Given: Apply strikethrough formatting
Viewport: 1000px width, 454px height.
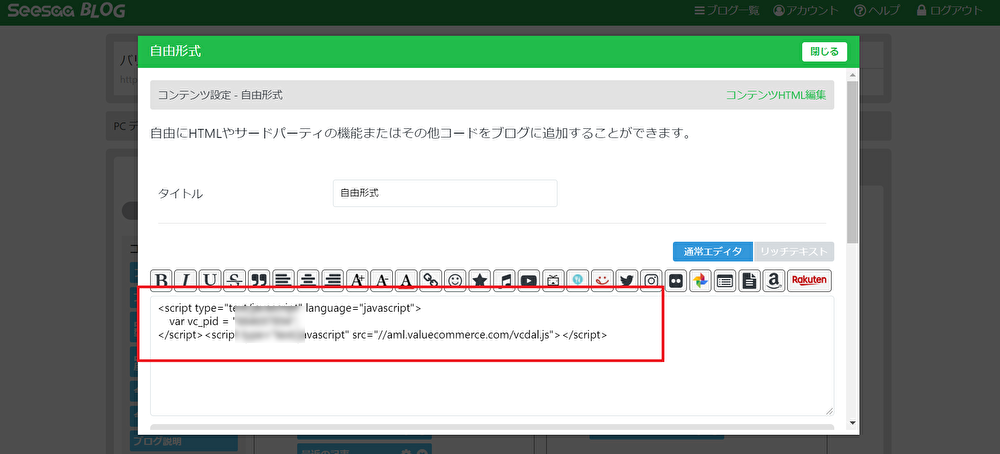Looking at the screenshot, I should coord(235,280).
